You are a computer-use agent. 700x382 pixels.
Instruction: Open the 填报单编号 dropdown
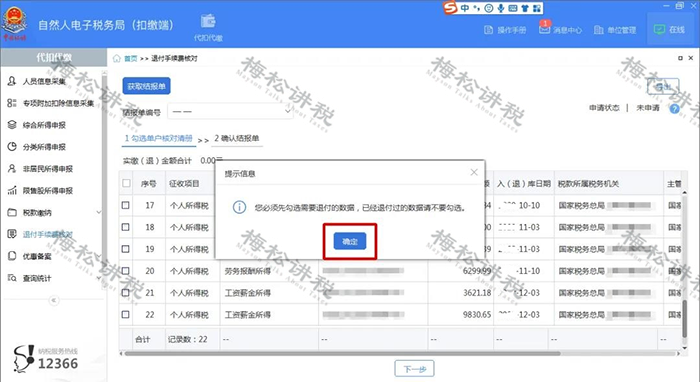click(x=230, y=111)
